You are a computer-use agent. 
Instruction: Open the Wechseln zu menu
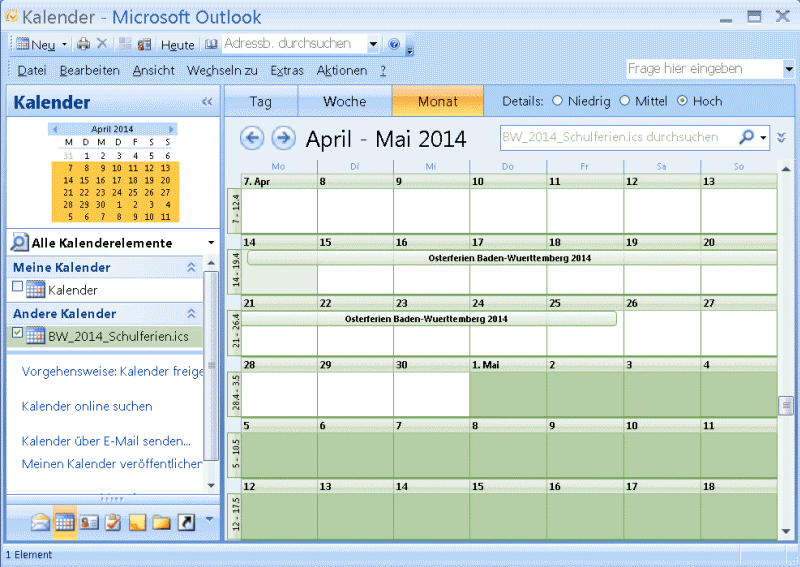point(222,70)
